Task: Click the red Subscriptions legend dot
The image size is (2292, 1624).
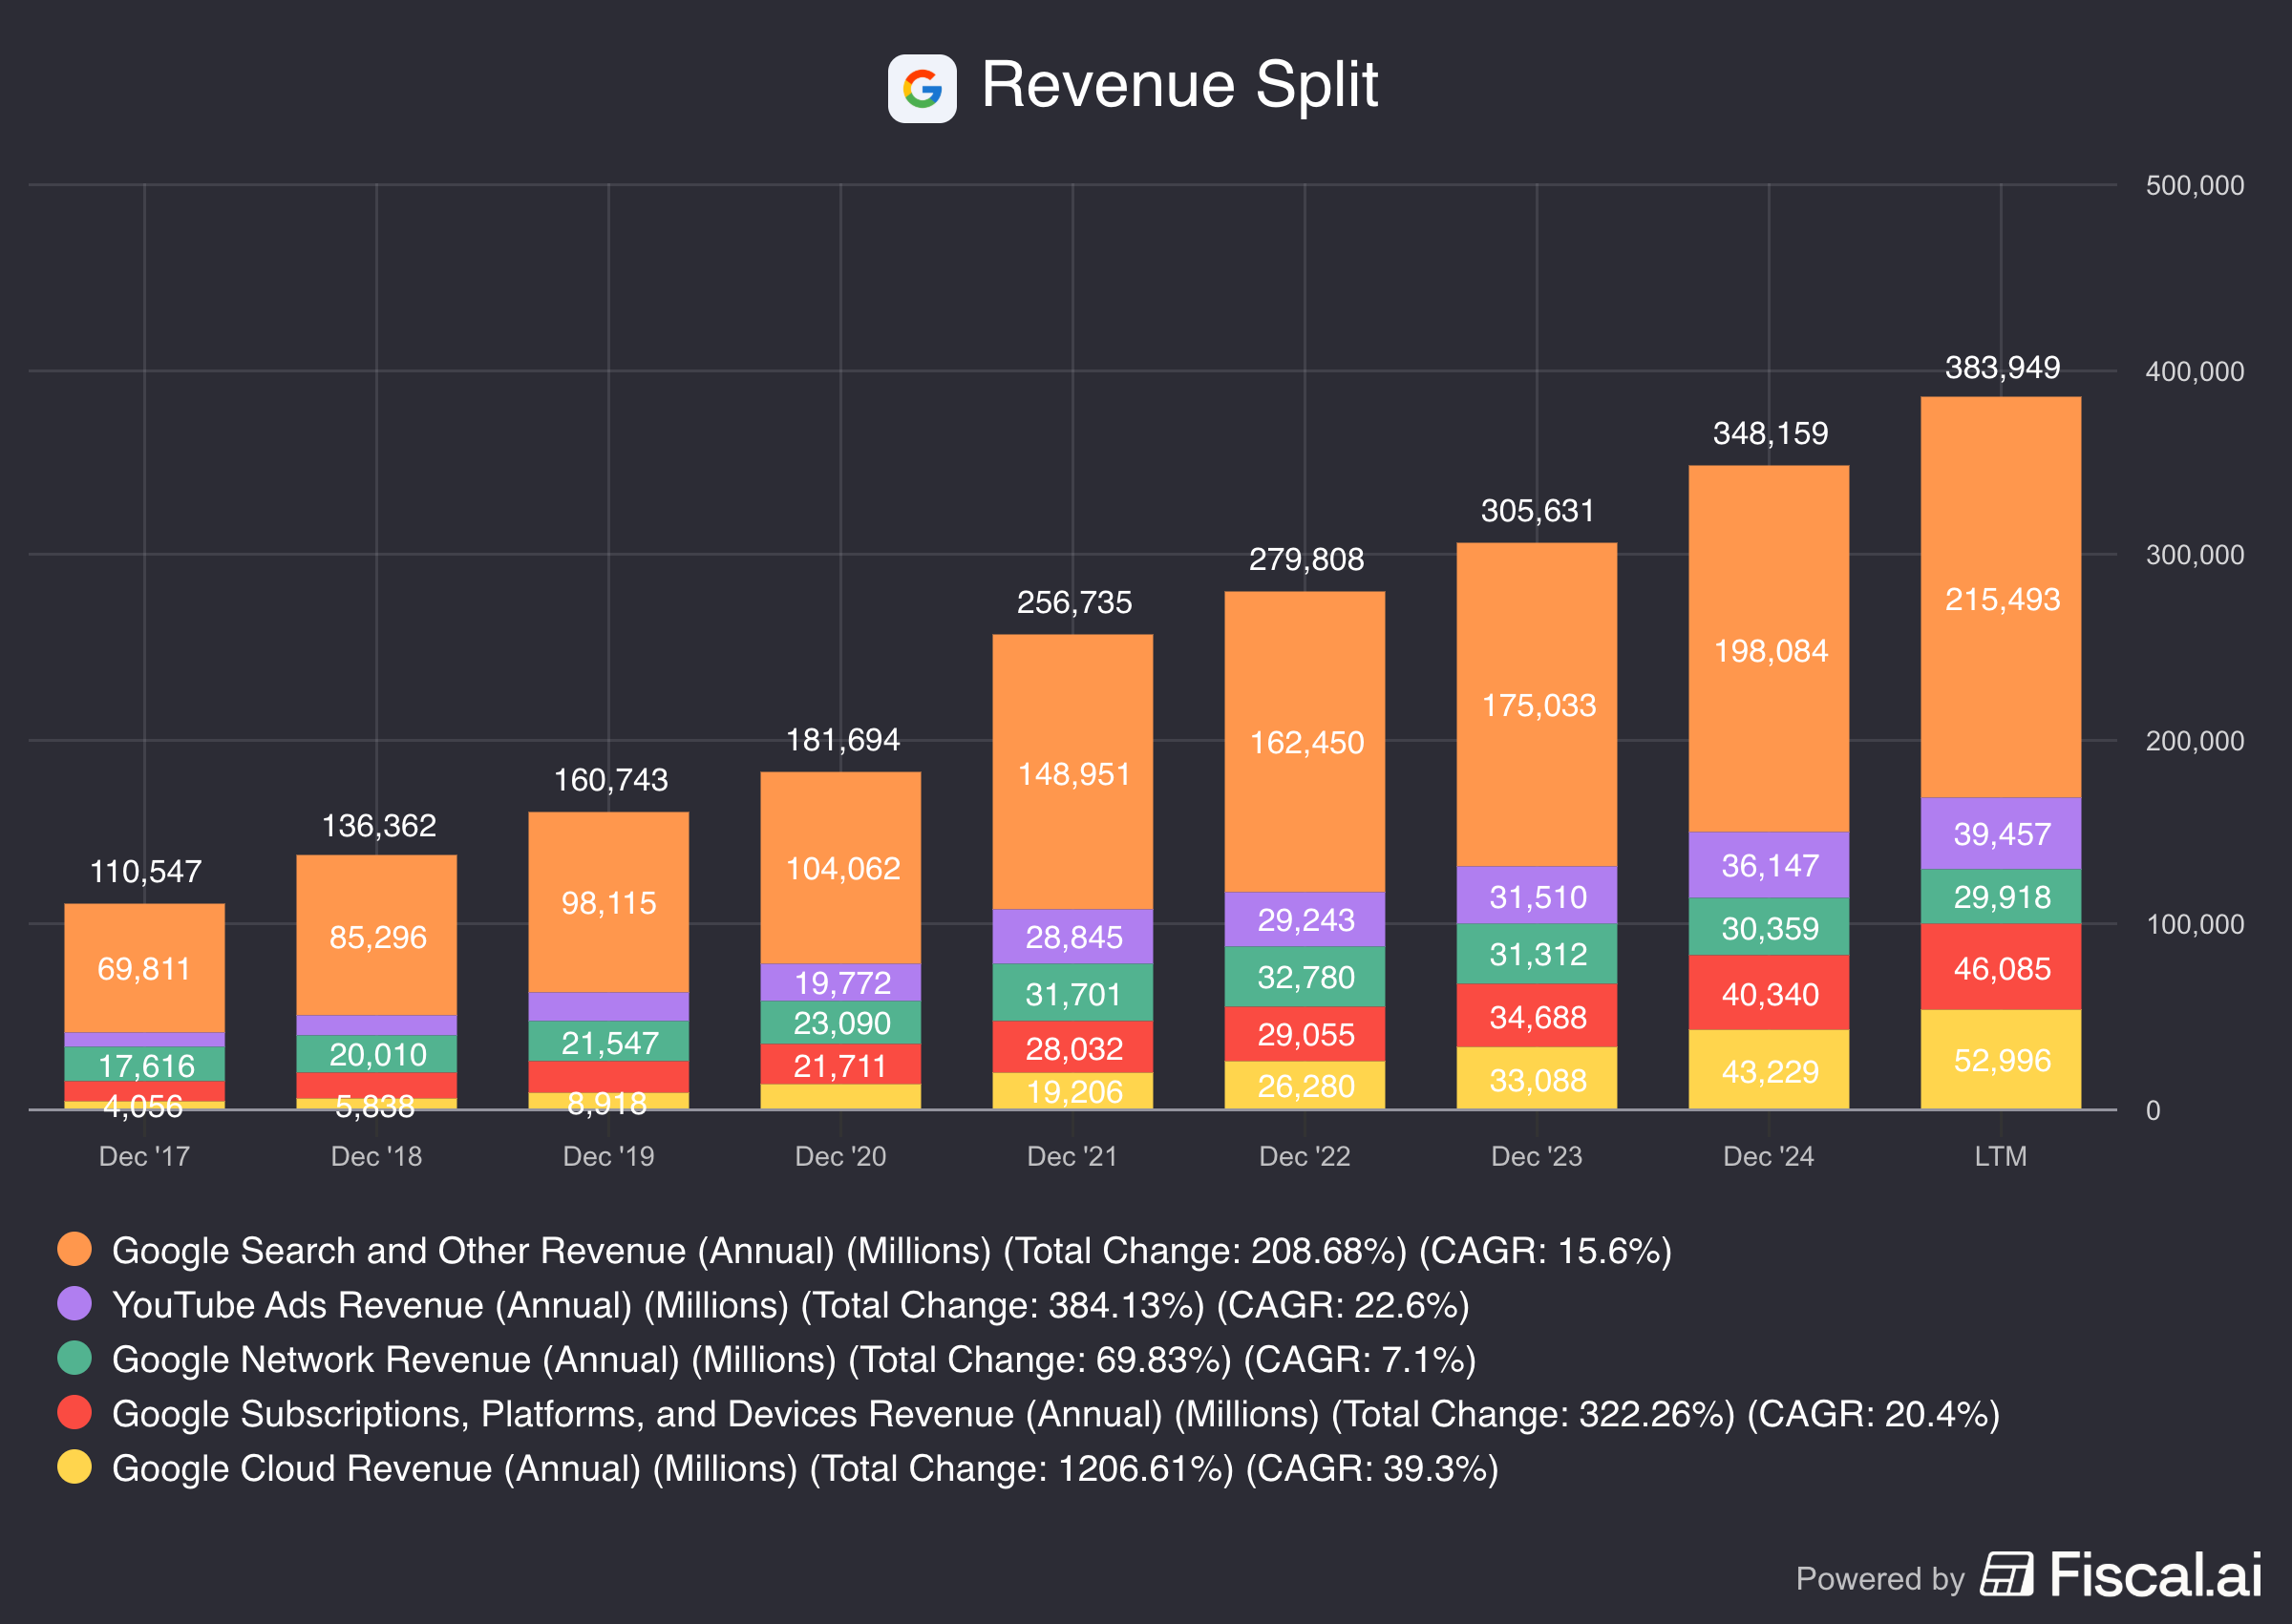Action: [75, 1412]
